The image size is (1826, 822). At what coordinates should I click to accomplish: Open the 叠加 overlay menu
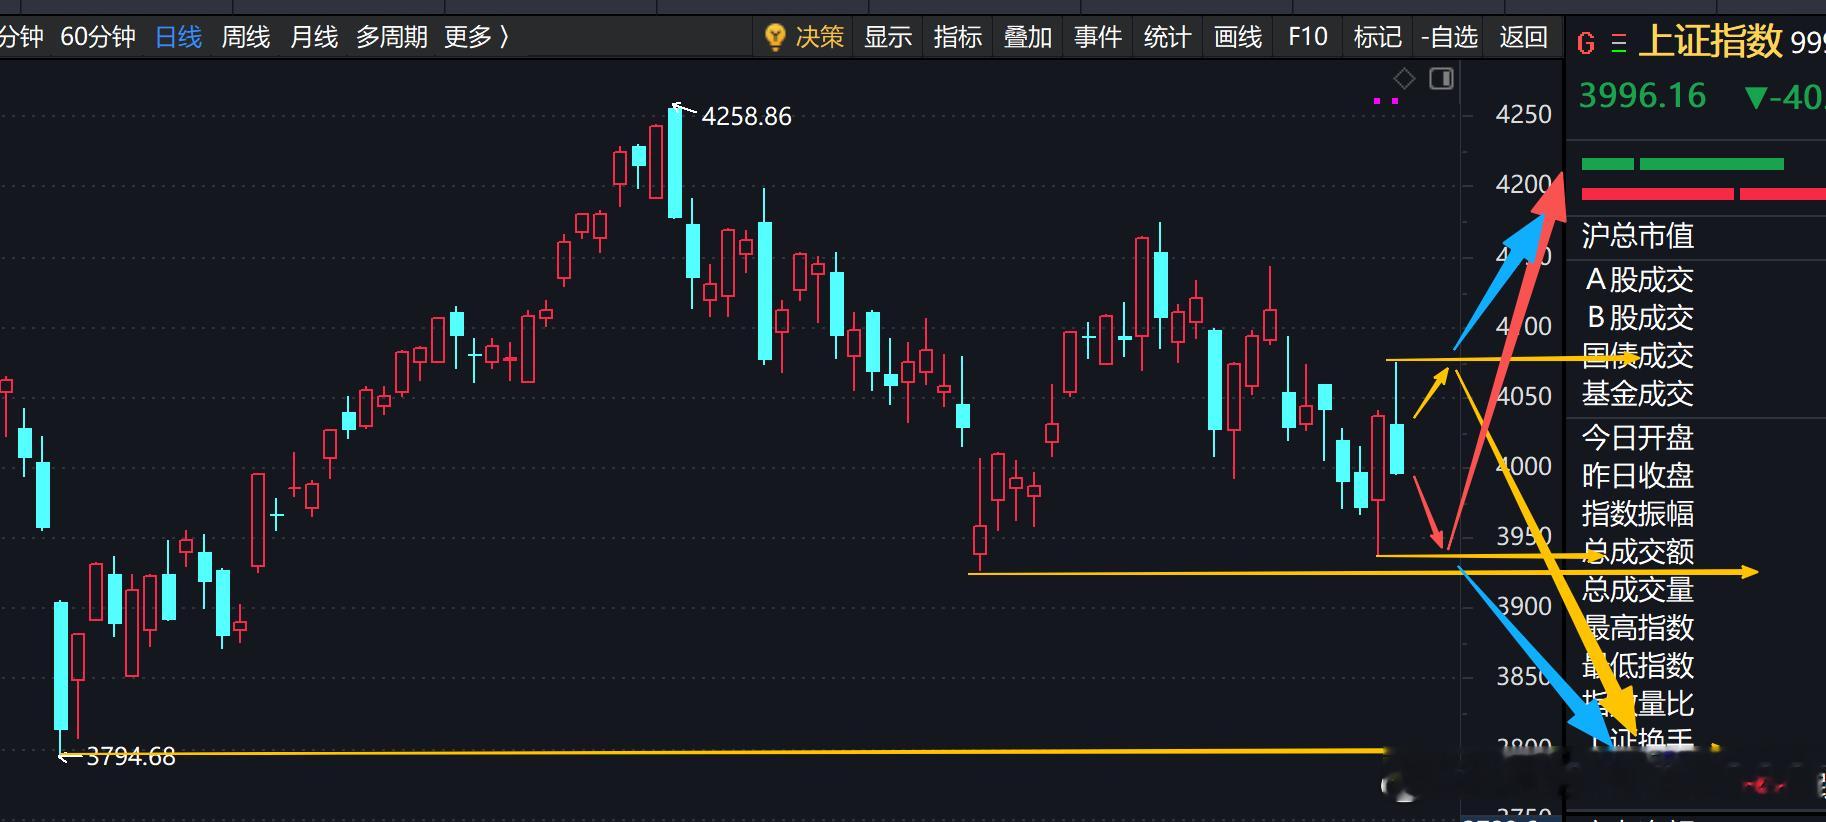1028,38
